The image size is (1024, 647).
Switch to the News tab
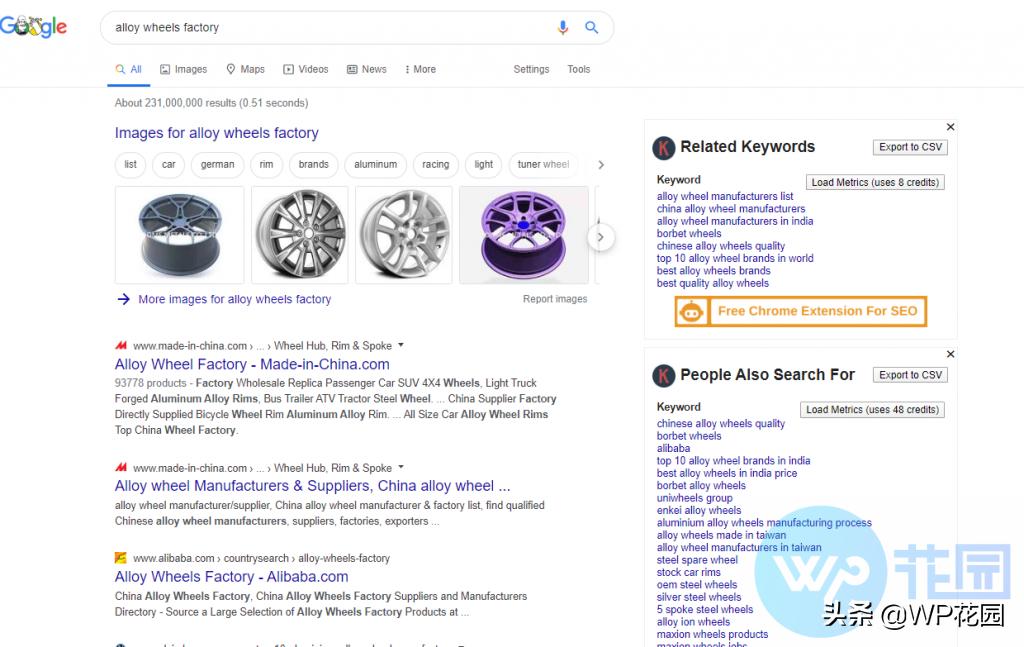(366, 69)
